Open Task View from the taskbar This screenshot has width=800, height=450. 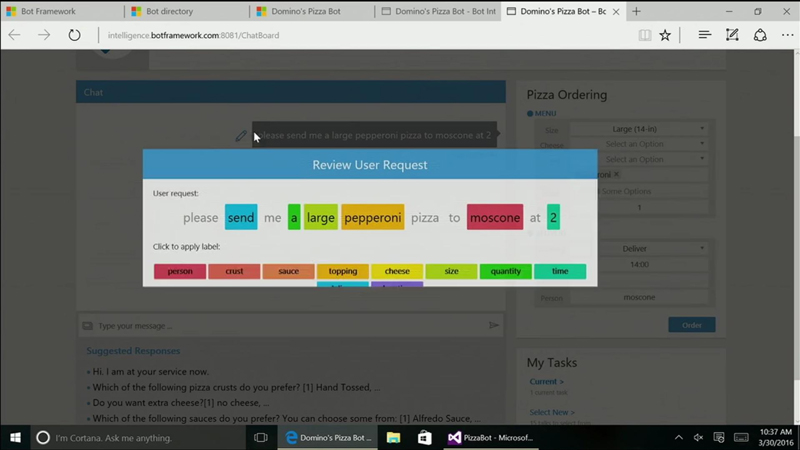point(261,438)
